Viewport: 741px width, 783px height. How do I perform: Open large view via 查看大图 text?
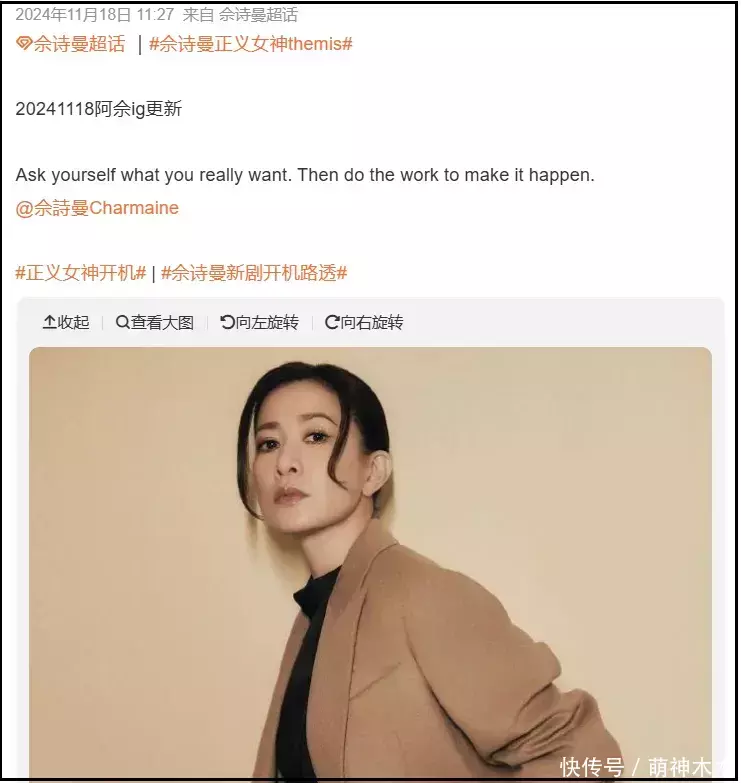(162, 322)
